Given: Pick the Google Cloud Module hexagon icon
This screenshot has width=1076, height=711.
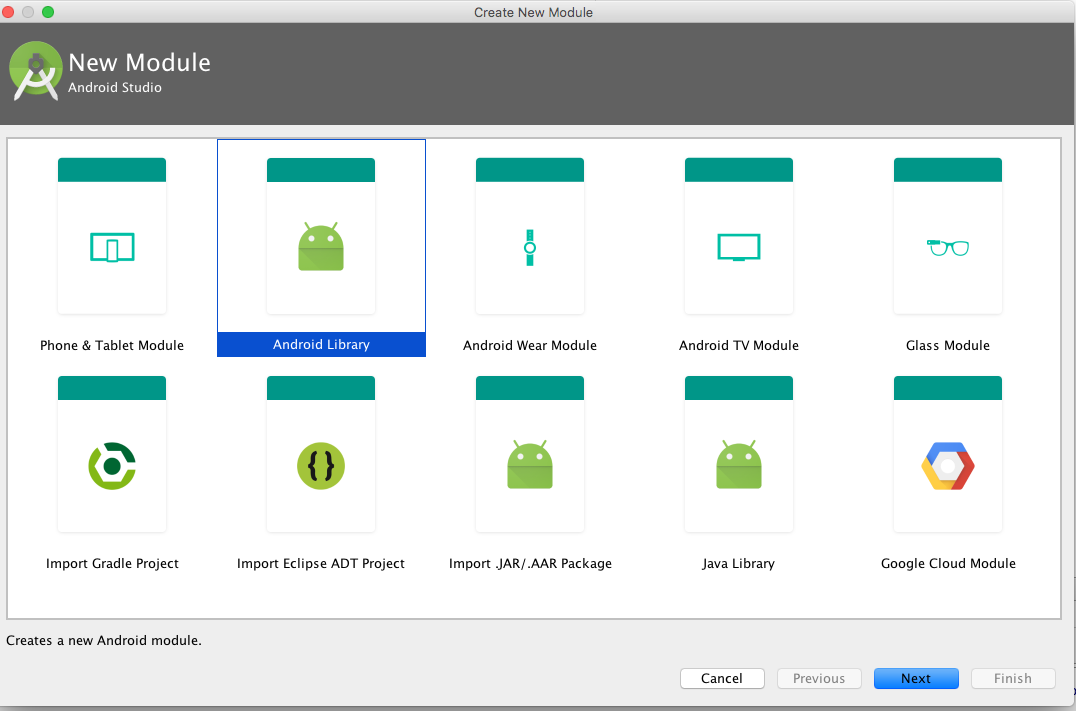Looking at the screenshot, I should tap(948, 466).
